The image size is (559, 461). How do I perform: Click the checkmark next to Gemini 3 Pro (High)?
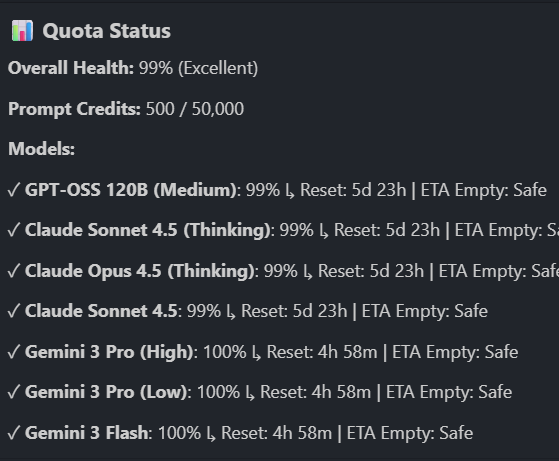(14, 352)
